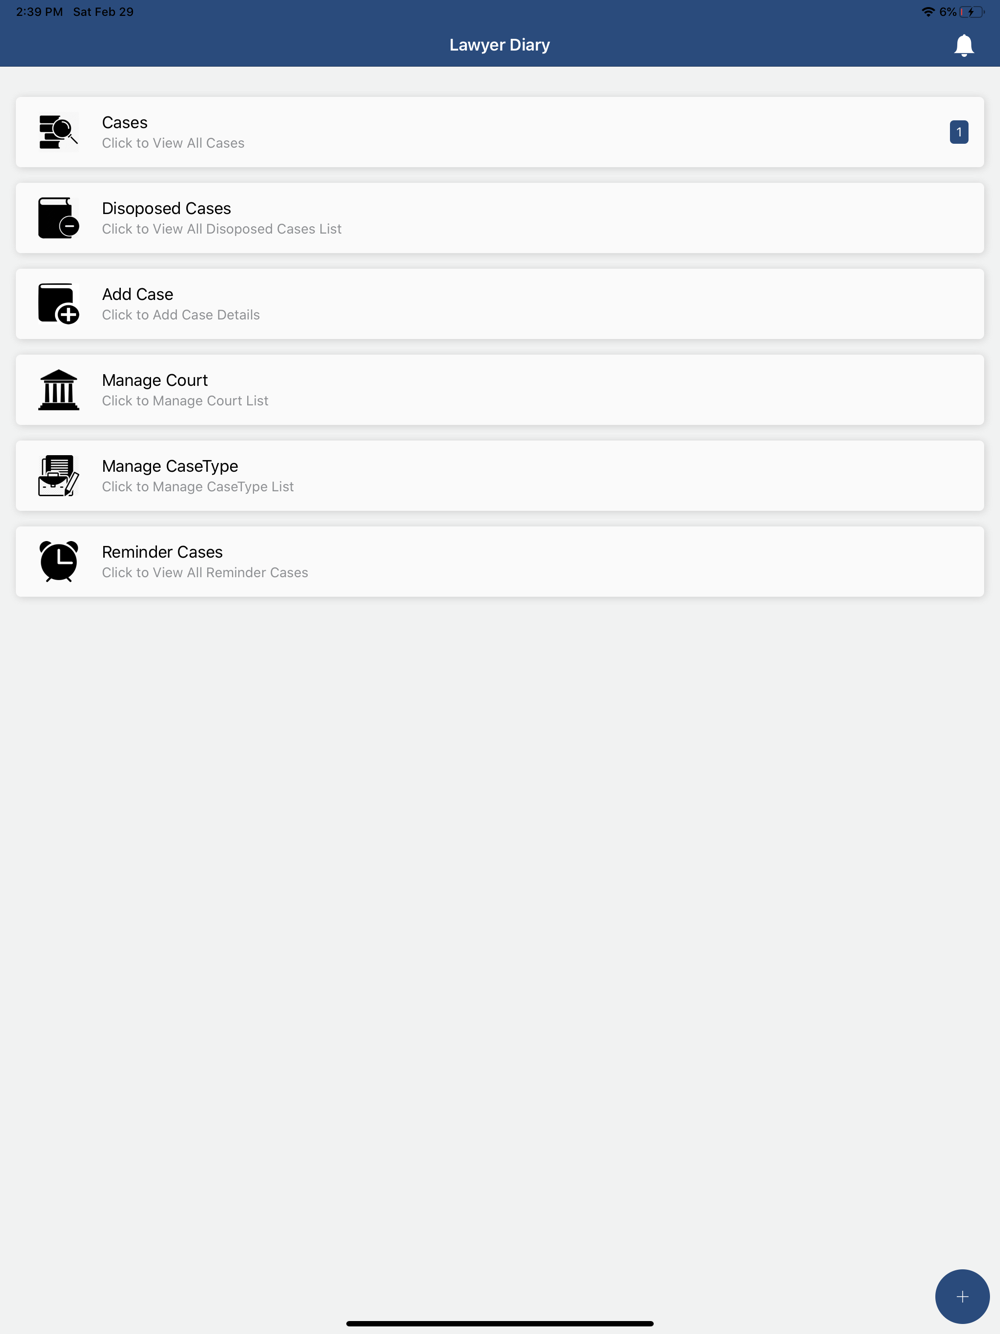
Task: Tap the battery status icon
Action: pyautogui.click(x=971, y=12)
